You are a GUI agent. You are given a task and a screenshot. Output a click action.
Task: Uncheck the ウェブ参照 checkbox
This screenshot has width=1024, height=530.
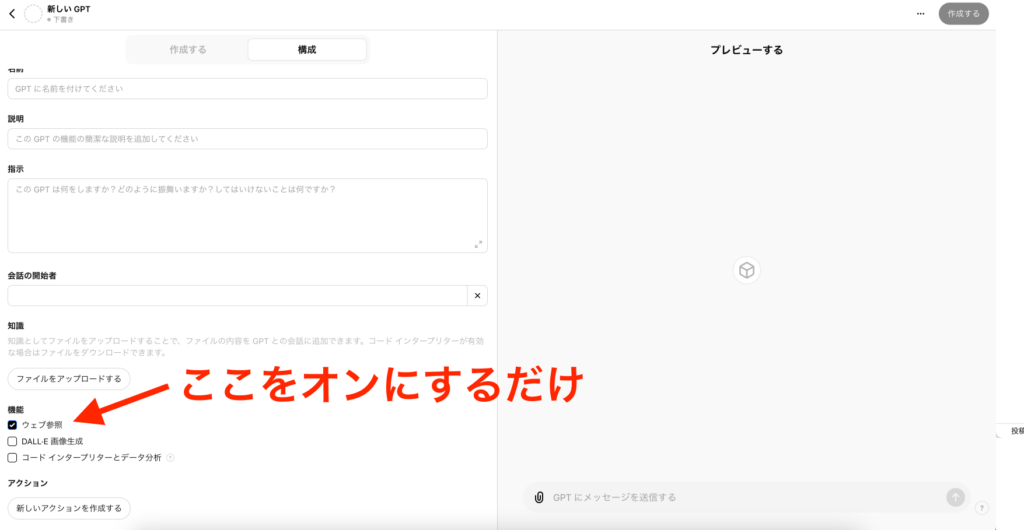[x=12, y=425]
